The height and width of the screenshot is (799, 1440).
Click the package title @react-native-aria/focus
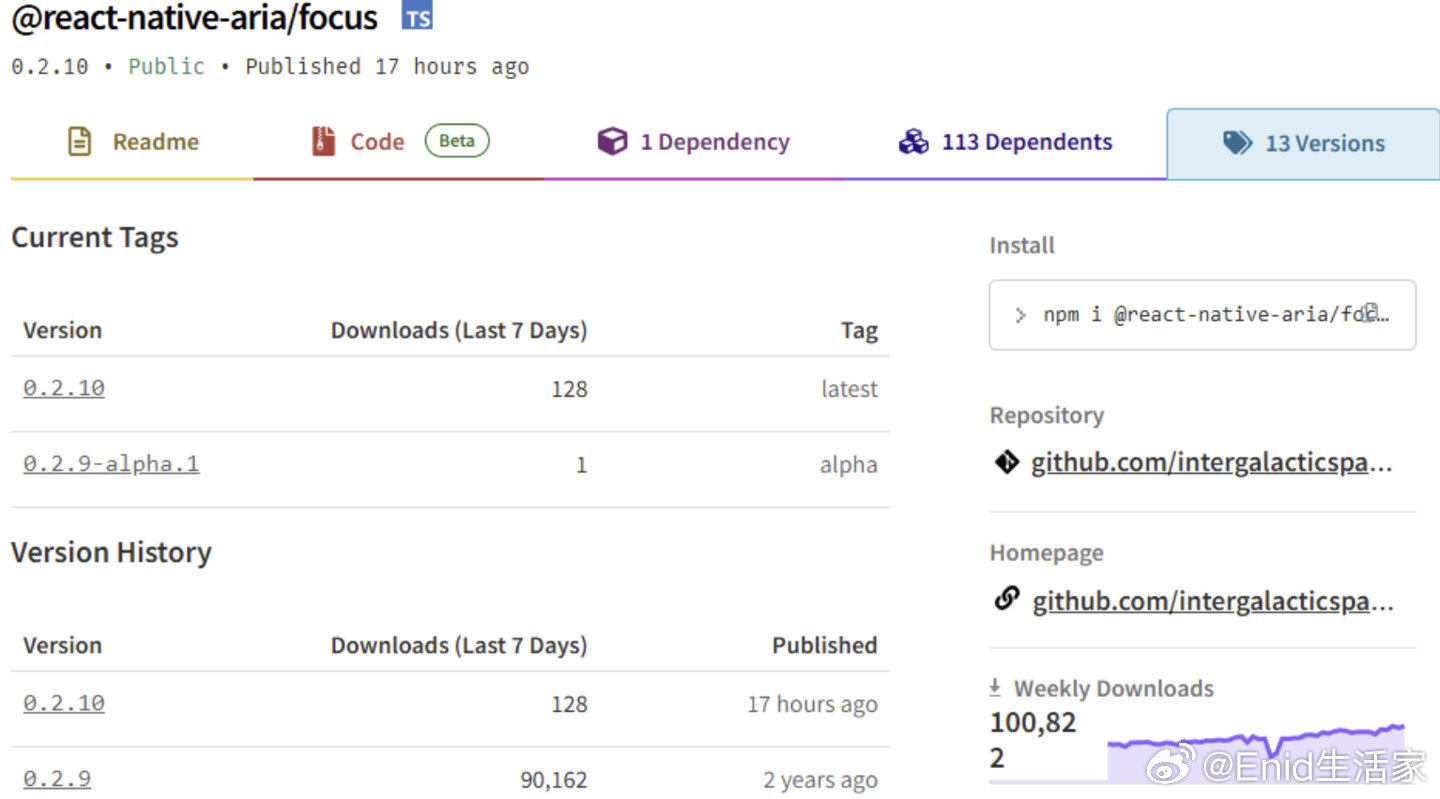[x=195, y=17]
